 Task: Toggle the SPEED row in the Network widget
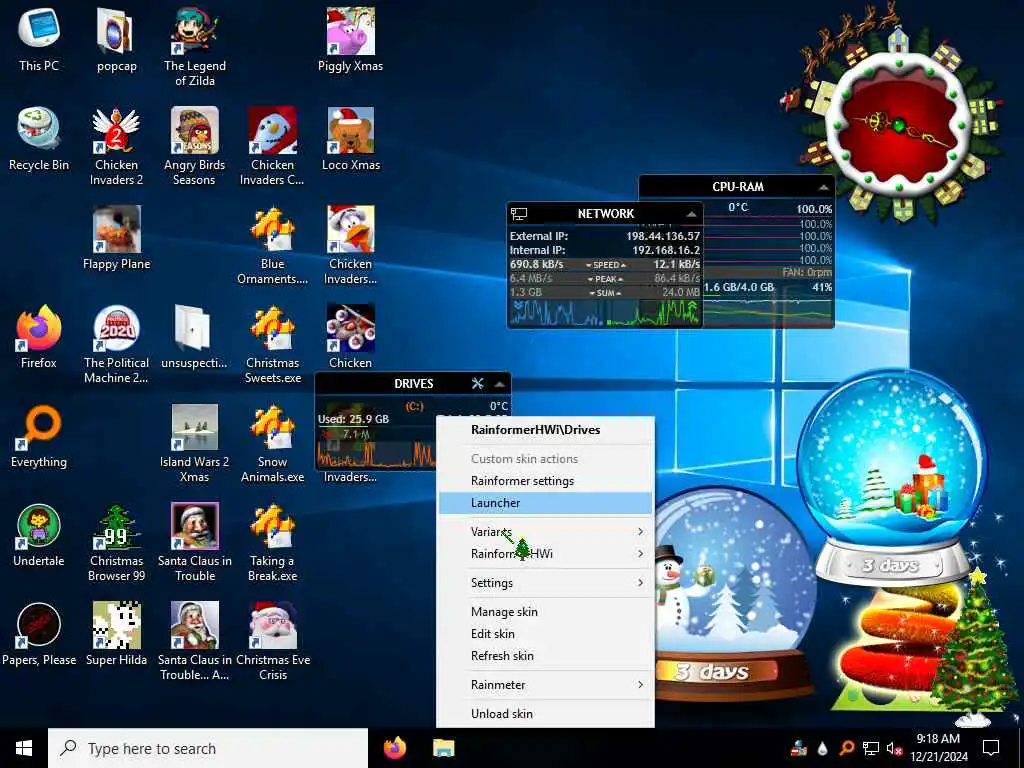click(605, 264)
